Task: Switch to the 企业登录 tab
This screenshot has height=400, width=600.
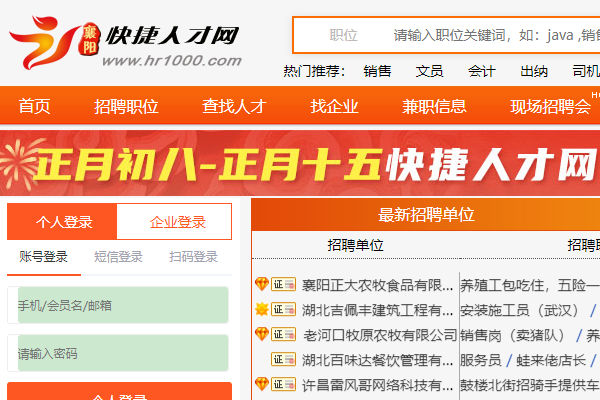Action: [x=174, y=222]
